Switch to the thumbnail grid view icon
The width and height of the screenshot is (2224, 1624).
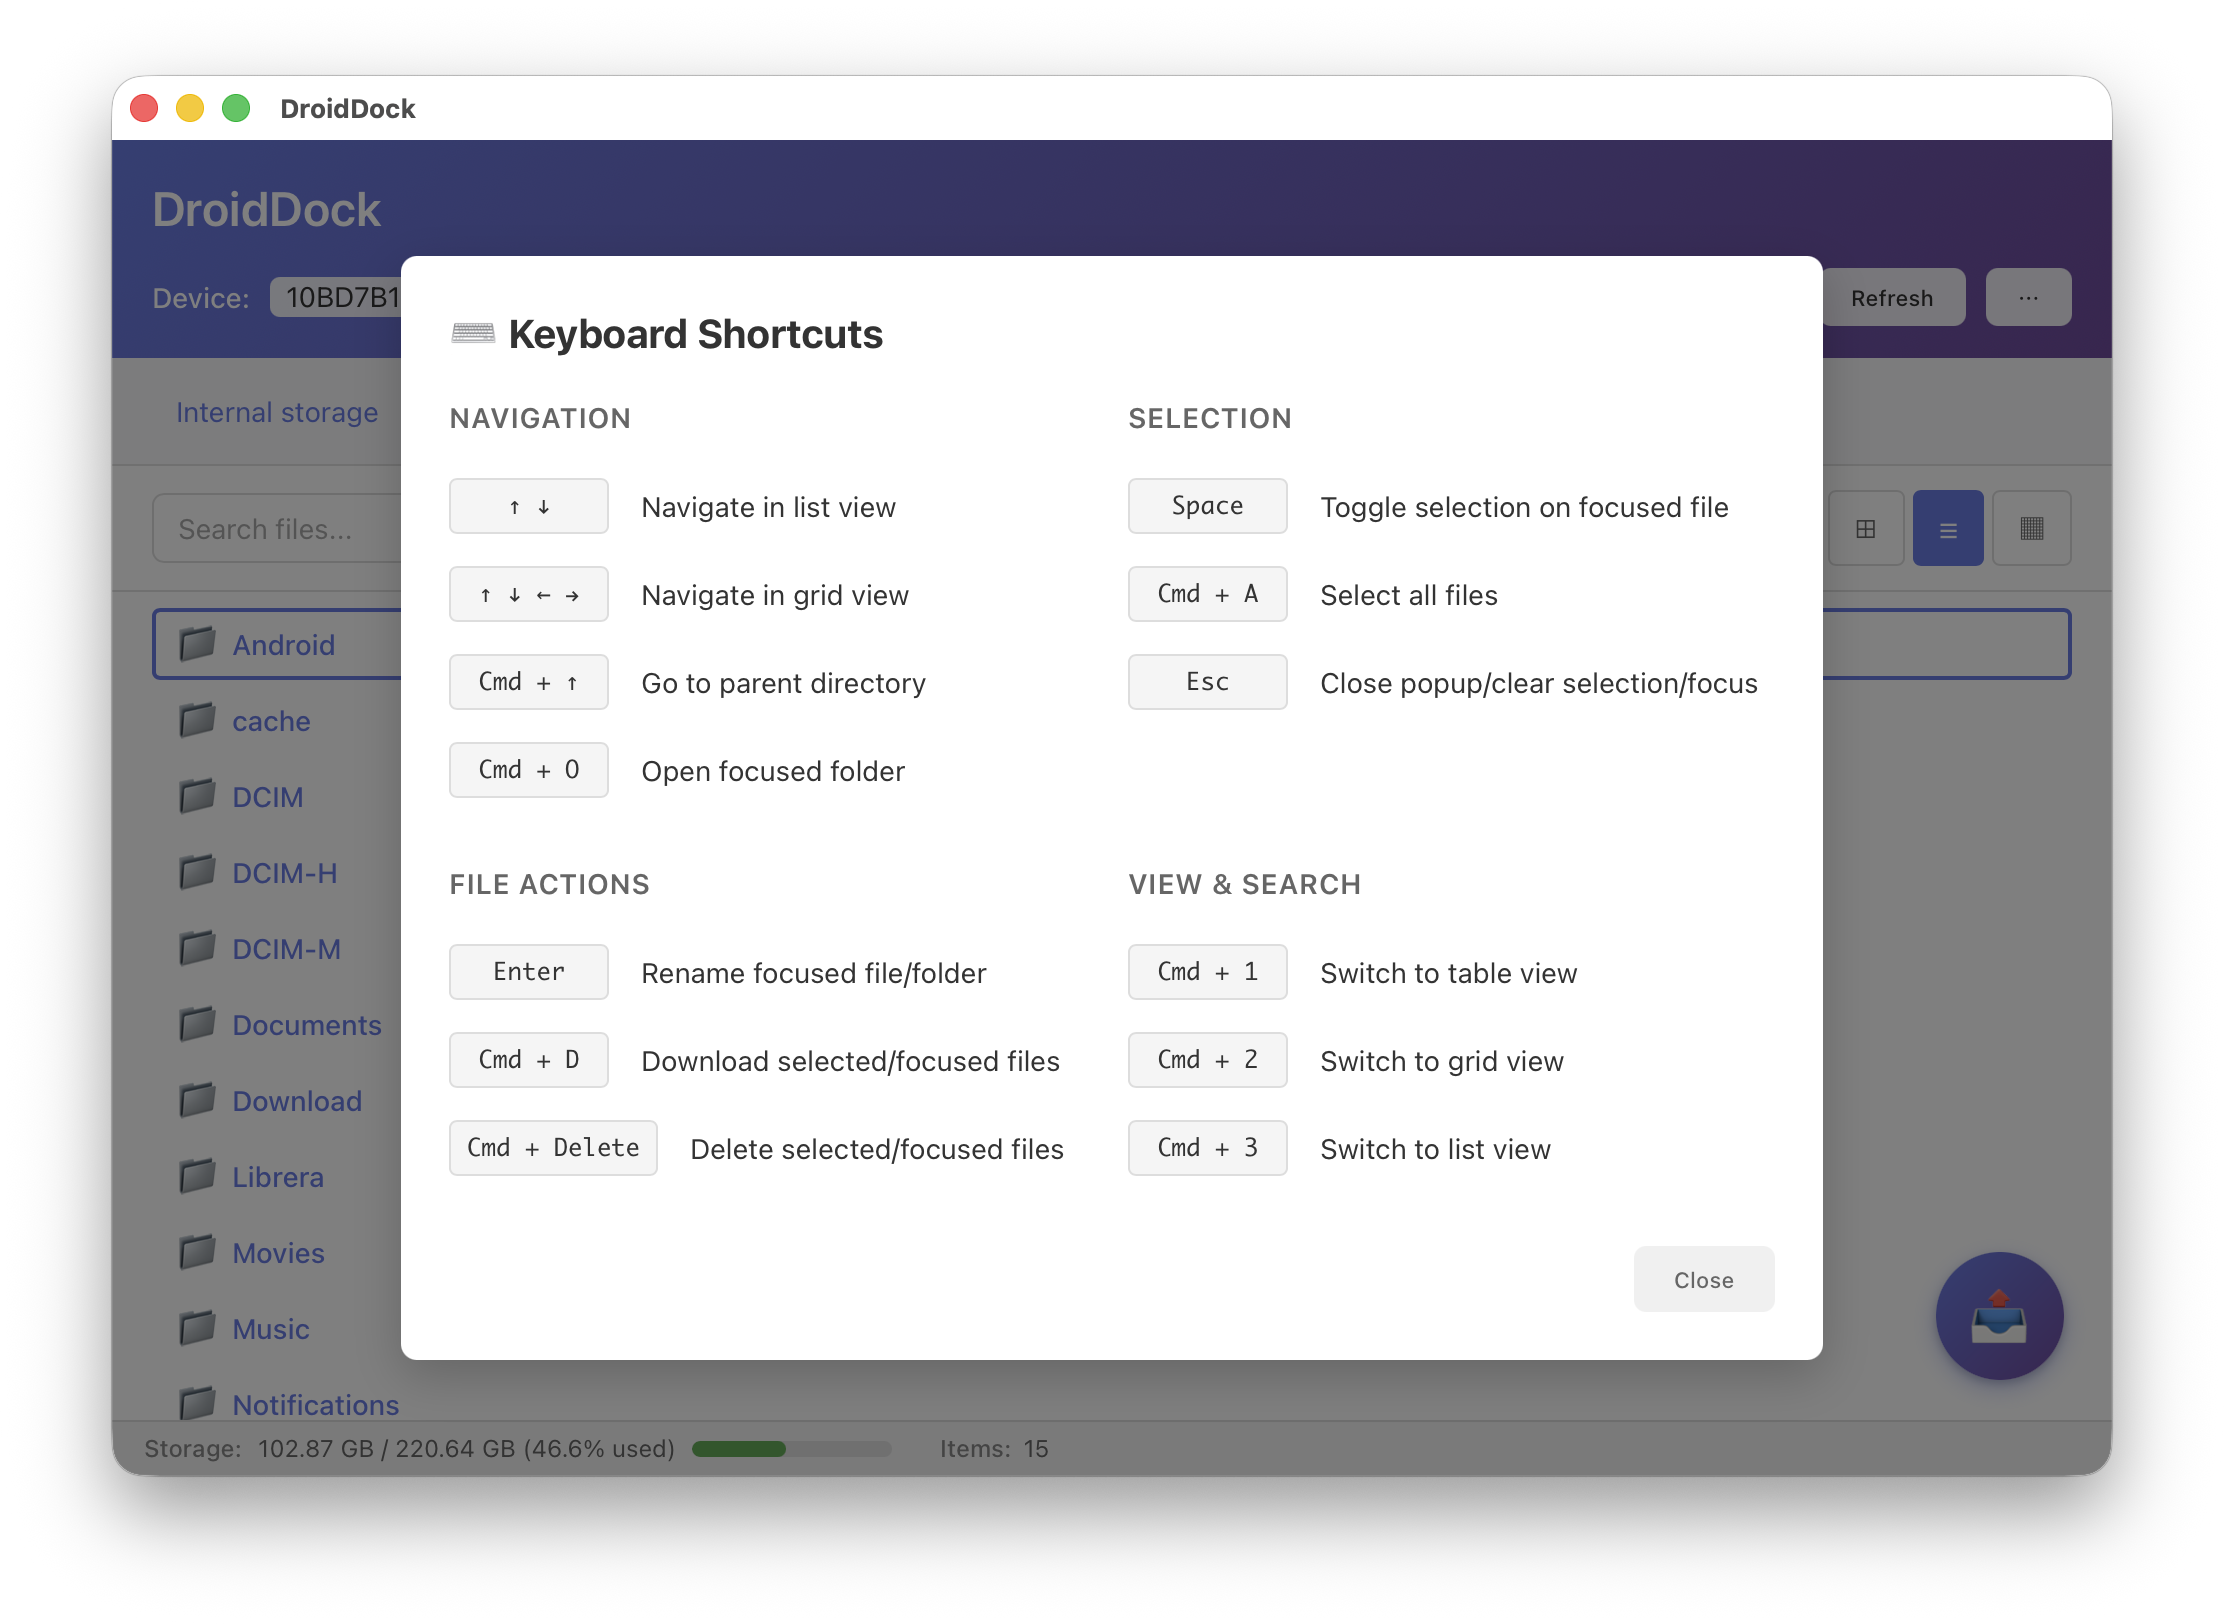[2032, 528]
